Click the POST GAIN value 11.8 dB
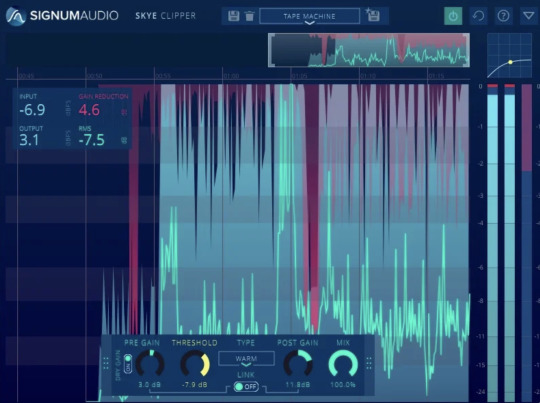 298,384
